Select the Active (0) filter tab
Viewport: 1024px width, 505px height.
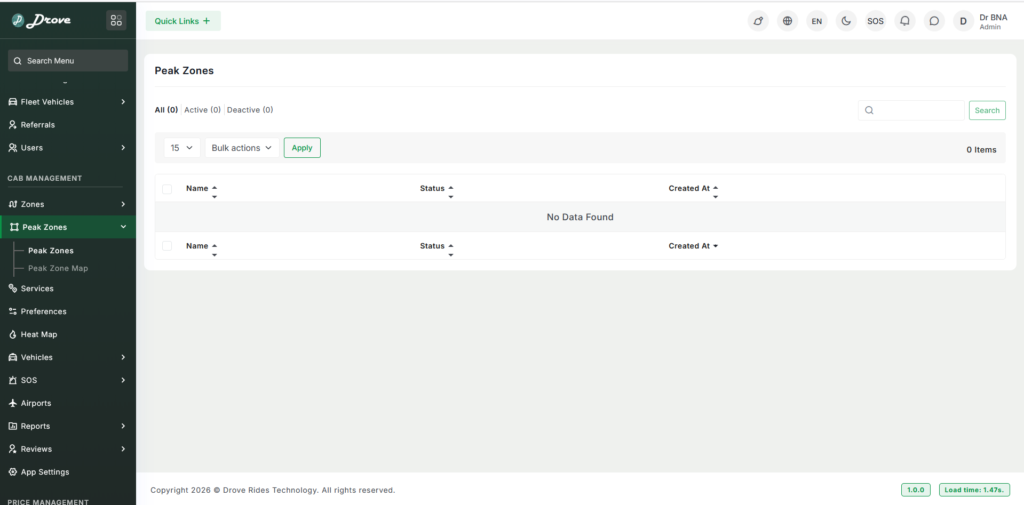(x=202, y=110)
